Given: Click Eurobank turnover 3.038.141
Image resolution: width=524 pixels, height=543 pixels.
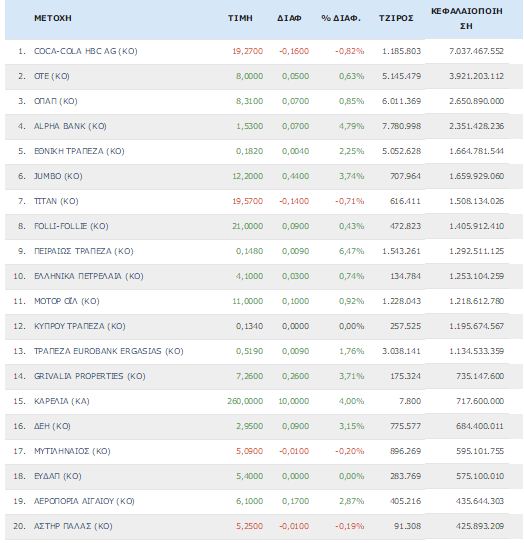Looking at the screenshot, I should (401, 351).
